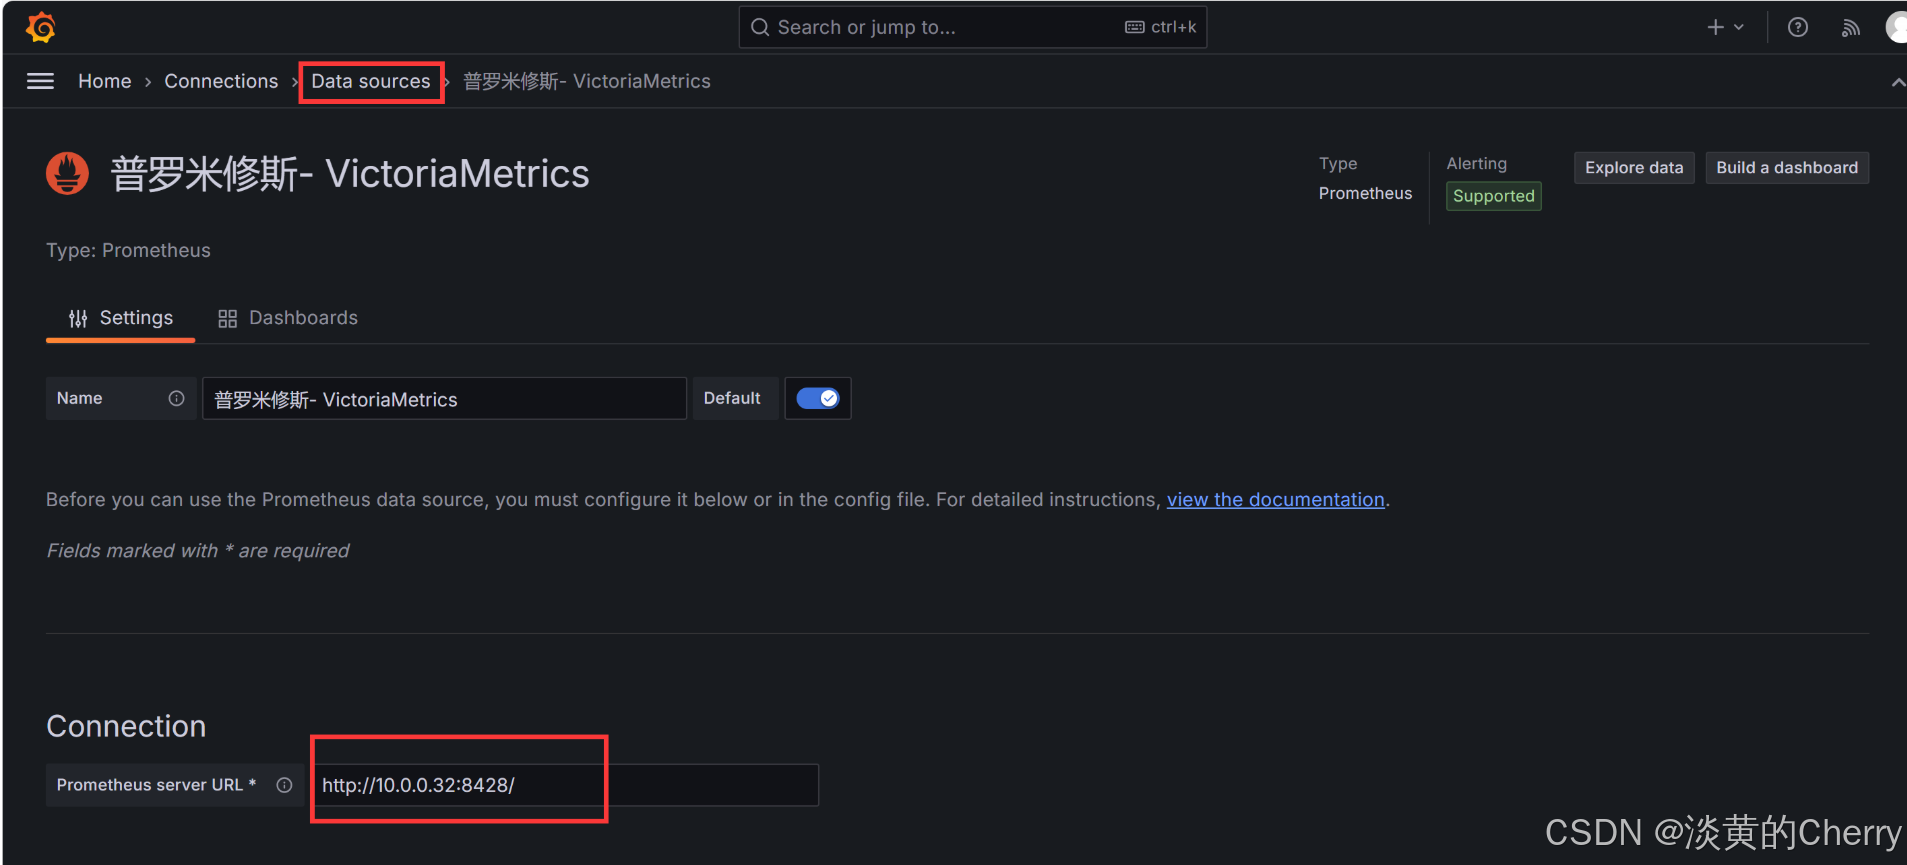Go to Home breadcrumb
This screenshot has height=865, width=1907.
[x=105, y=81]
